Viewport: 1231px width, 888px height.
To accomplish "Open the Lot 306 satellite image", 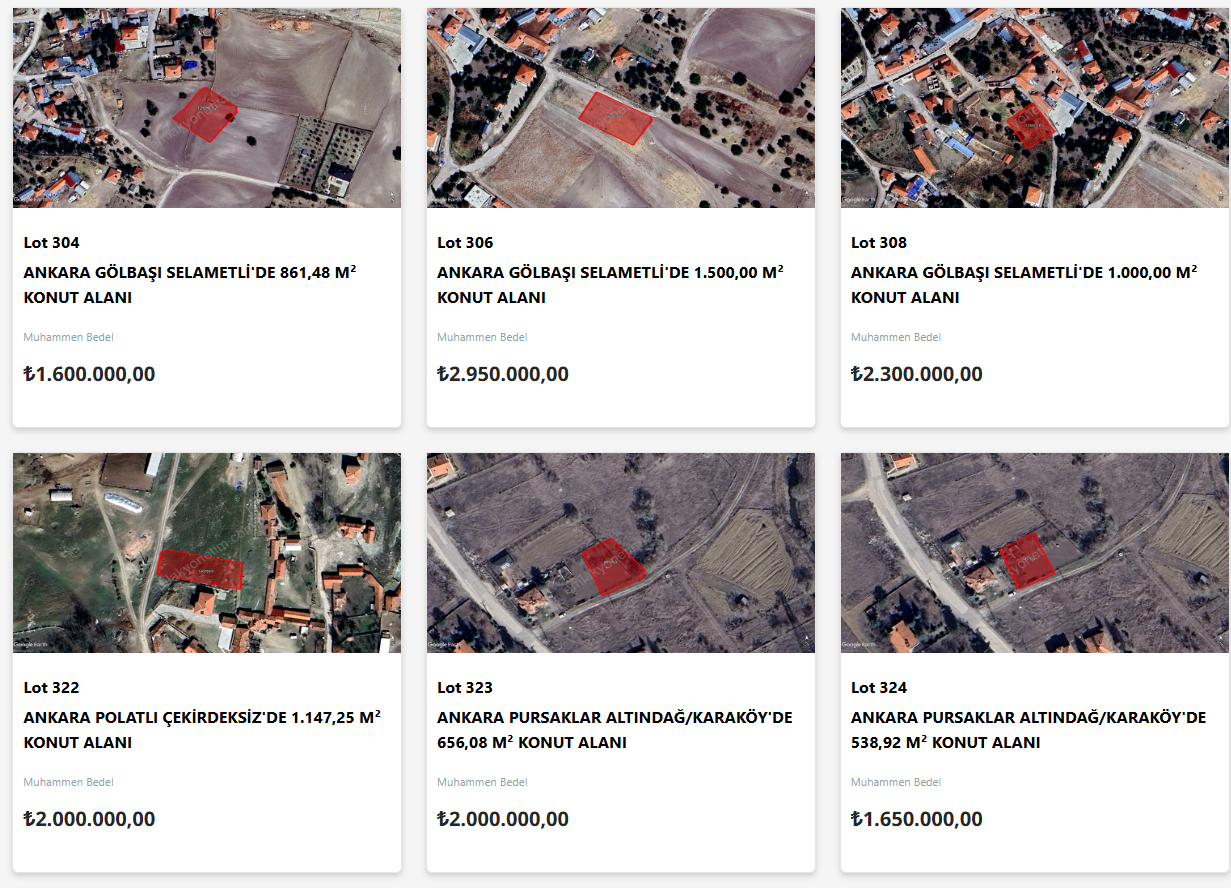I will (621, 108).
